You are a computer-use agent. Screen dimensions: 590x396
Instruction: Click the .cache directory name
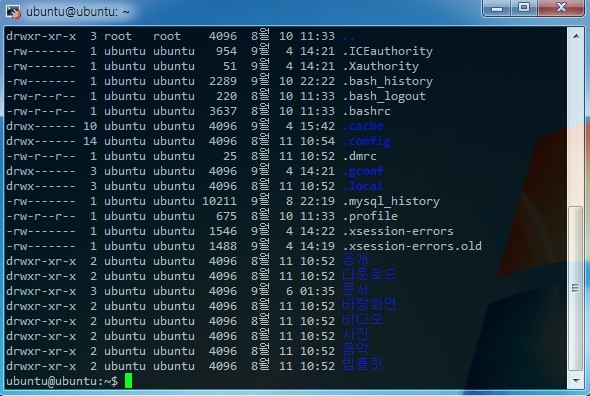(363, 126)
